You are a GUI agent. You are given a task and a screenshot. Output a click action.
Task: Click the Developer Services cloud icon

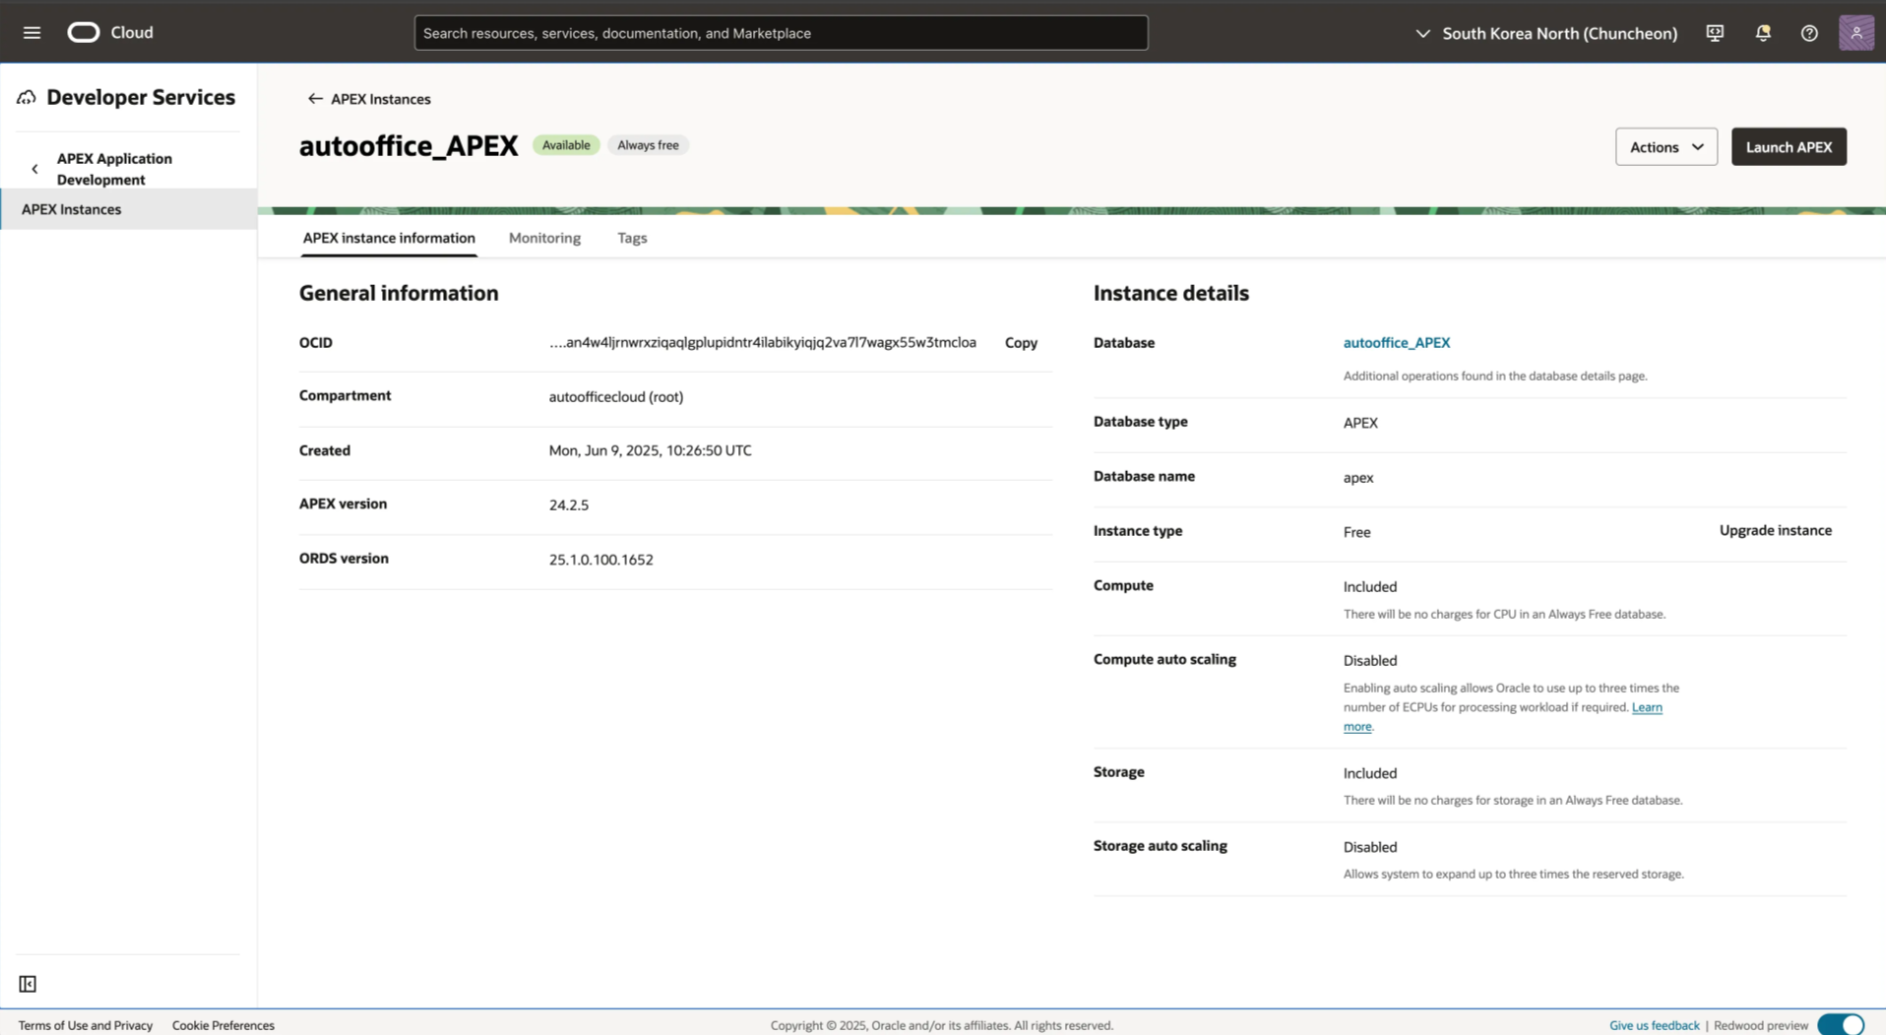[x=26, y=97]
